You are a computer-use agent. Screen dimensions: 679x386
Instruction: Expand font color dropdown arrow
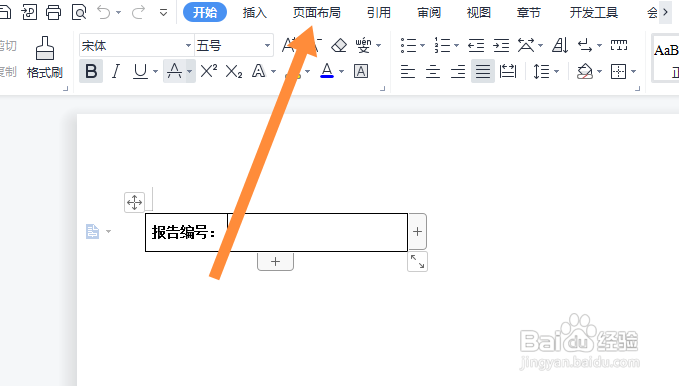342,71
